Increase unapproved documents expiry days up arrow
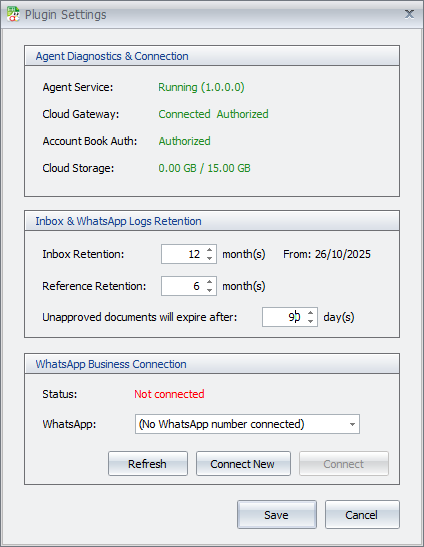This screenshot has height=547, width=424. (x=310, y=313)
